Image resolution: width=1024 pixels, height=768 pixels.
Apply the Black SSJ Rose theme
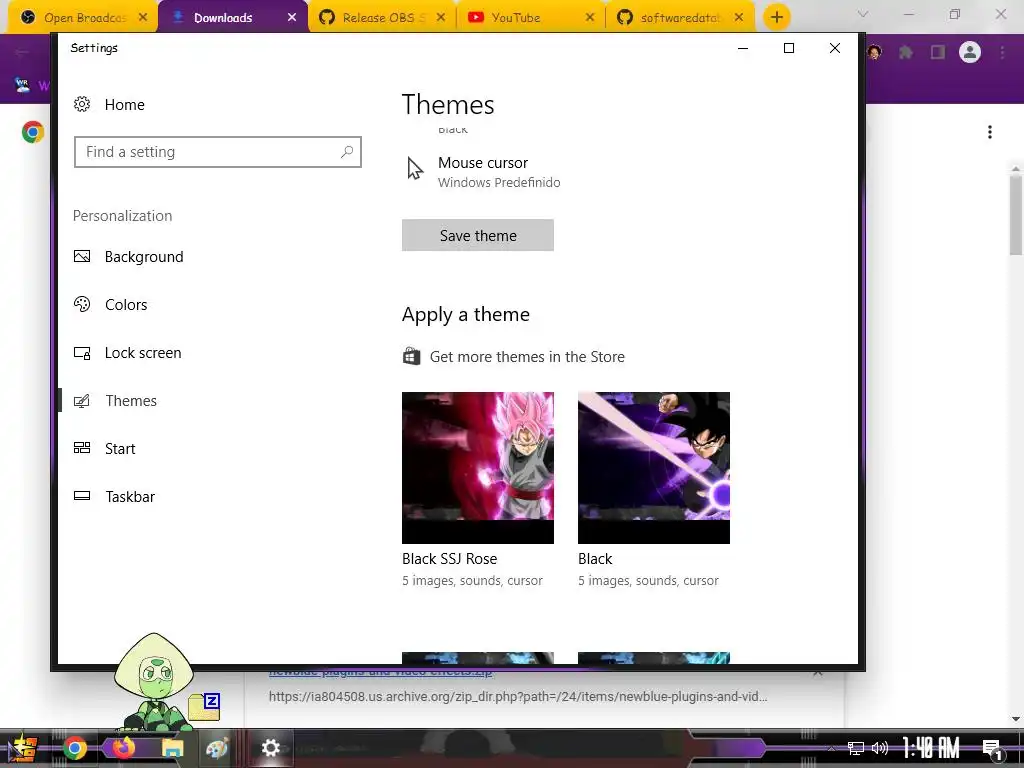[477, 468]
